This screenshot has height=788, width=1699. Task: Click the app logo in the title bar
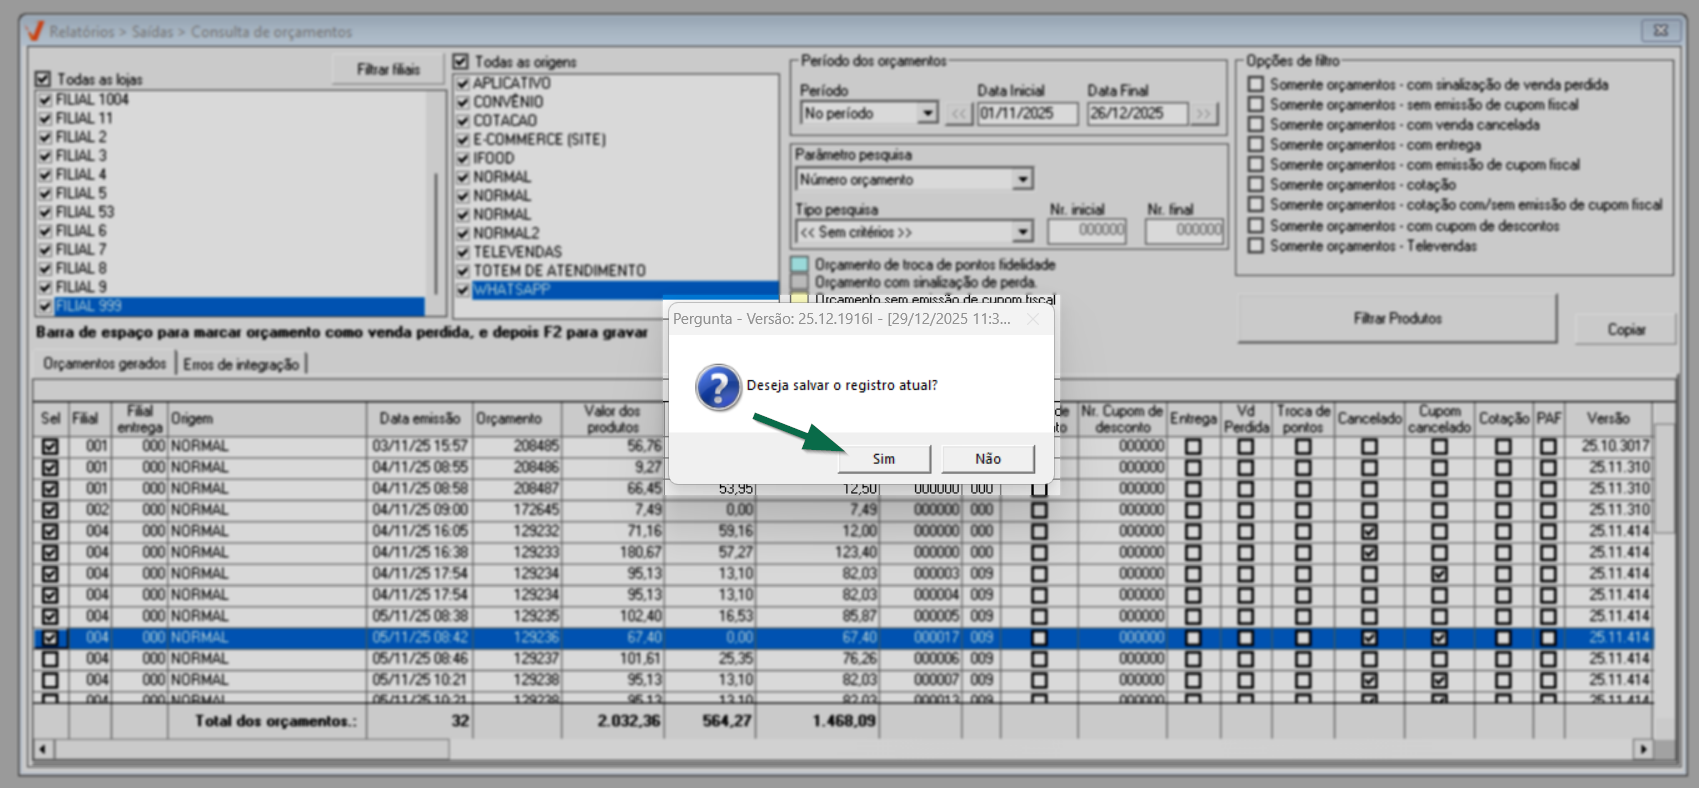pyautogui.click(x=34, y=31)
